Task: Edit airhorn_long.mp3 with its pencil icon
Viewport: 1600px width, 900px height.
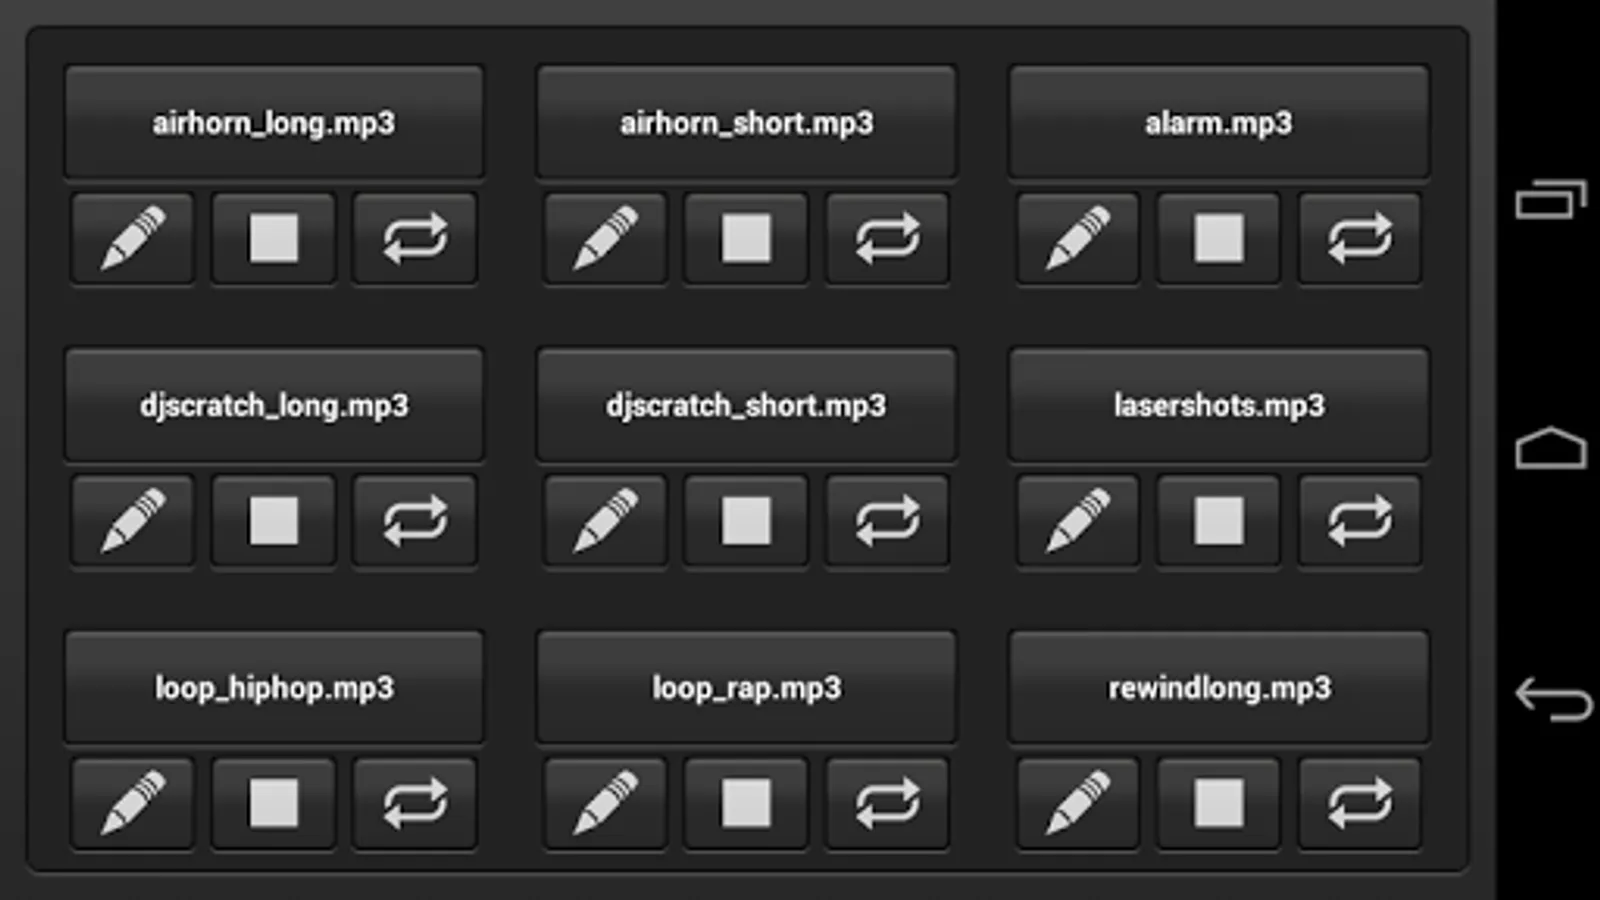Action: point(133,238)
